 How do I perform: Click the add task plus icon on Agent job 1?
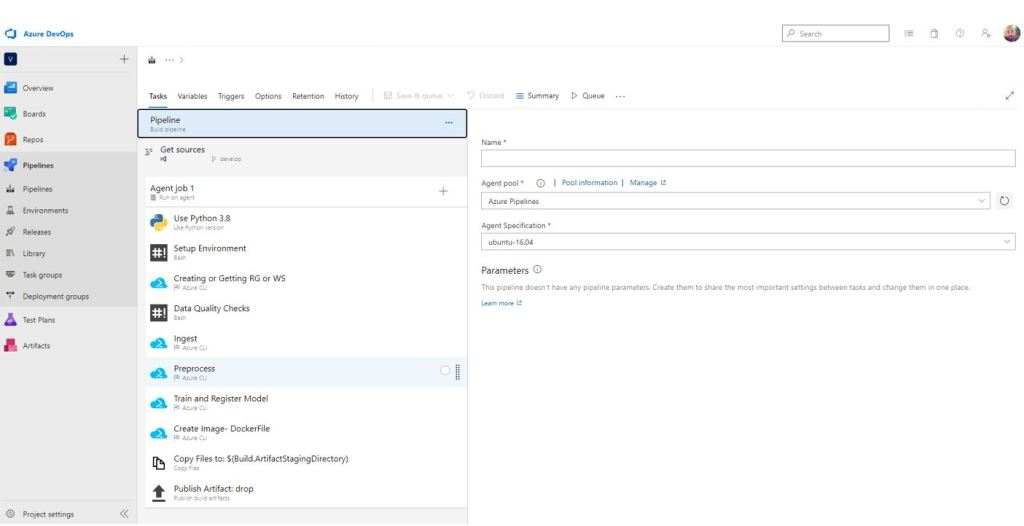pyautogui.click(x=443, y=190)
